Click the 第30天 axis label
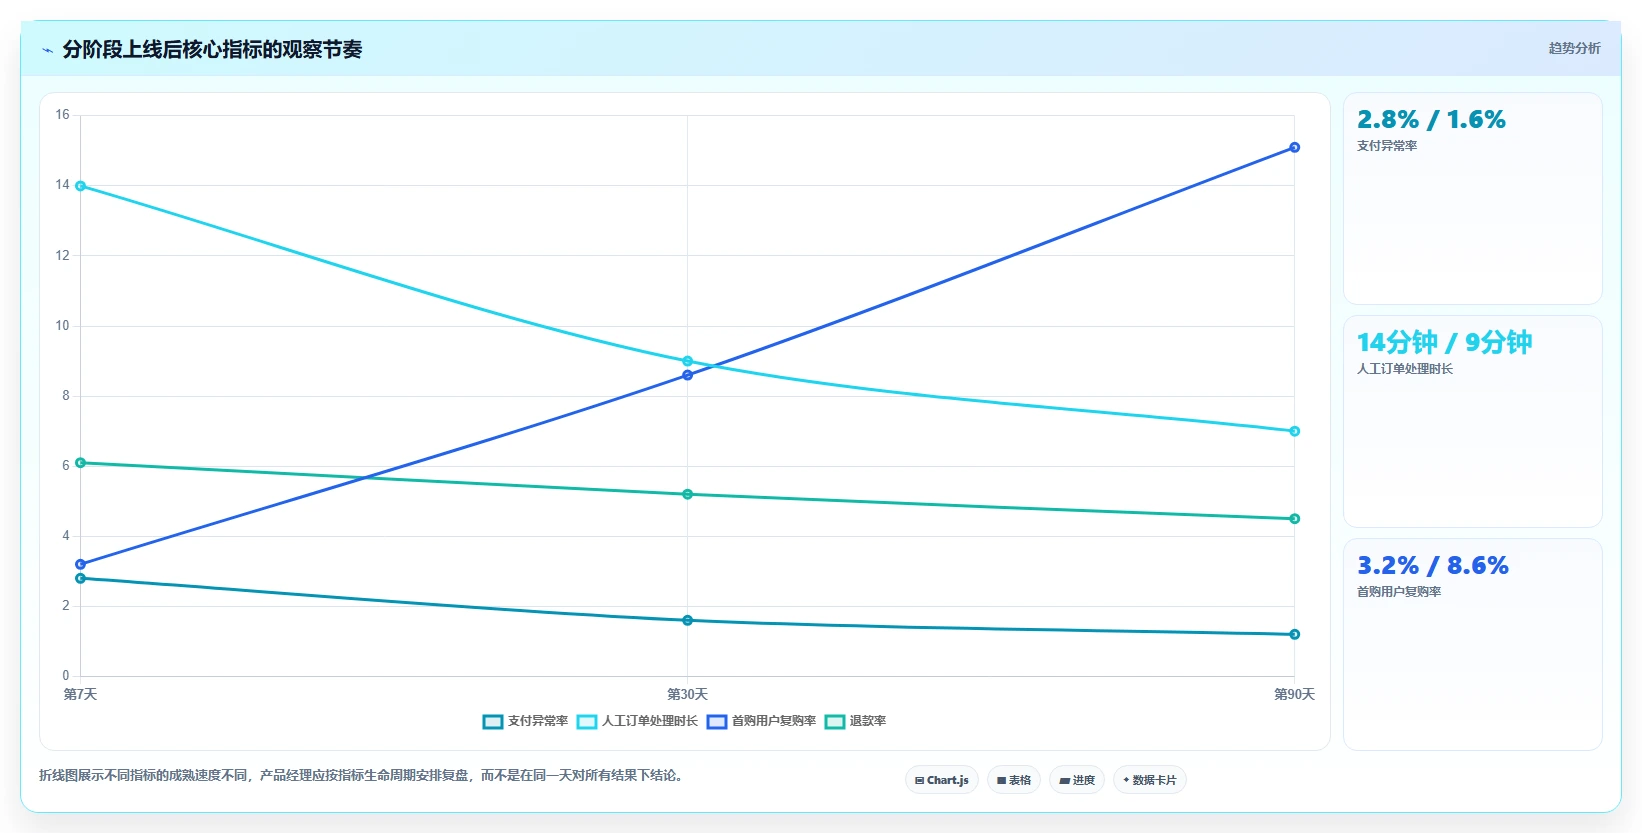The width and height of the screenshot is (1642, 833). 687,694
